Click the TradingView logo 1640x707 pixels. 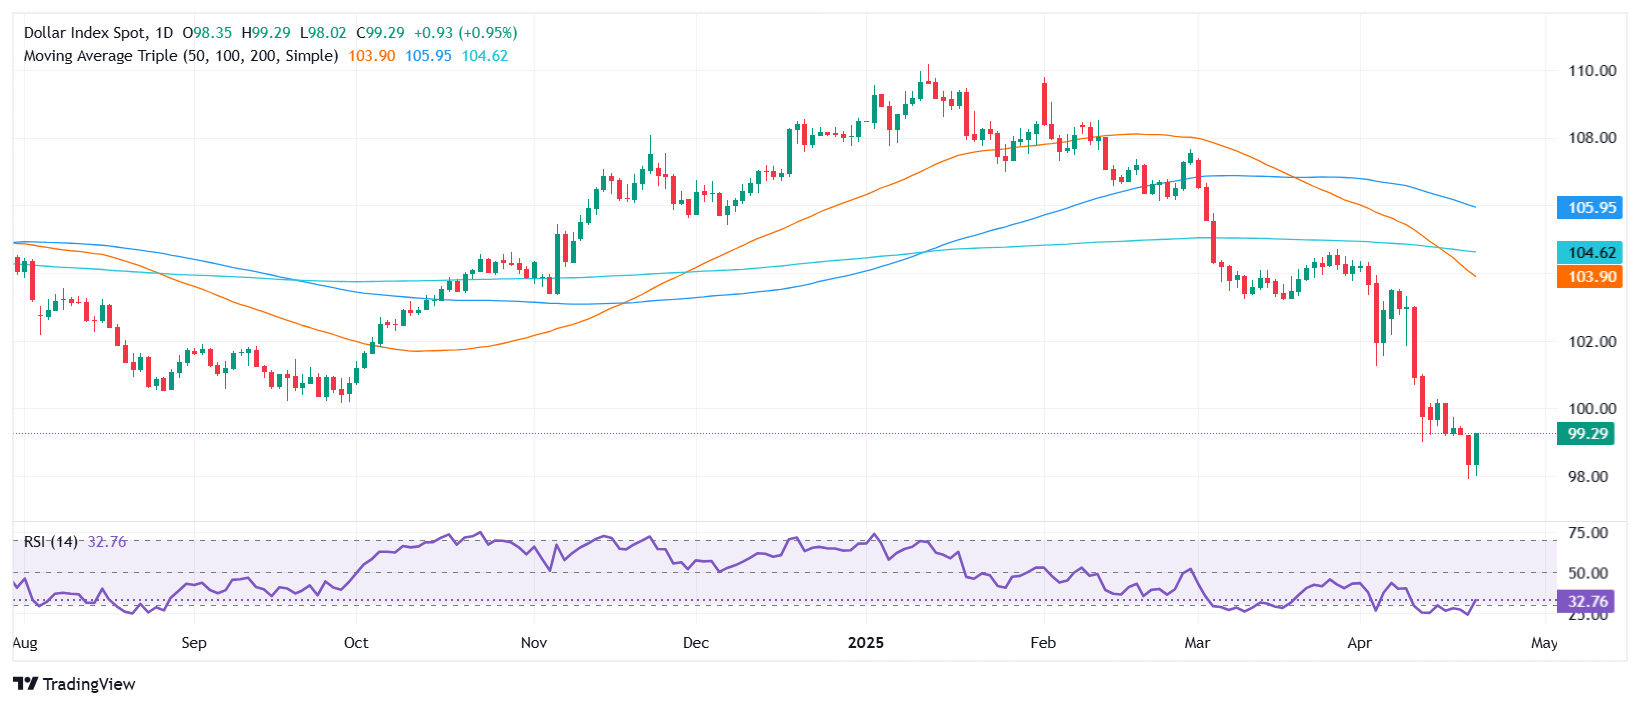(74, 684)
